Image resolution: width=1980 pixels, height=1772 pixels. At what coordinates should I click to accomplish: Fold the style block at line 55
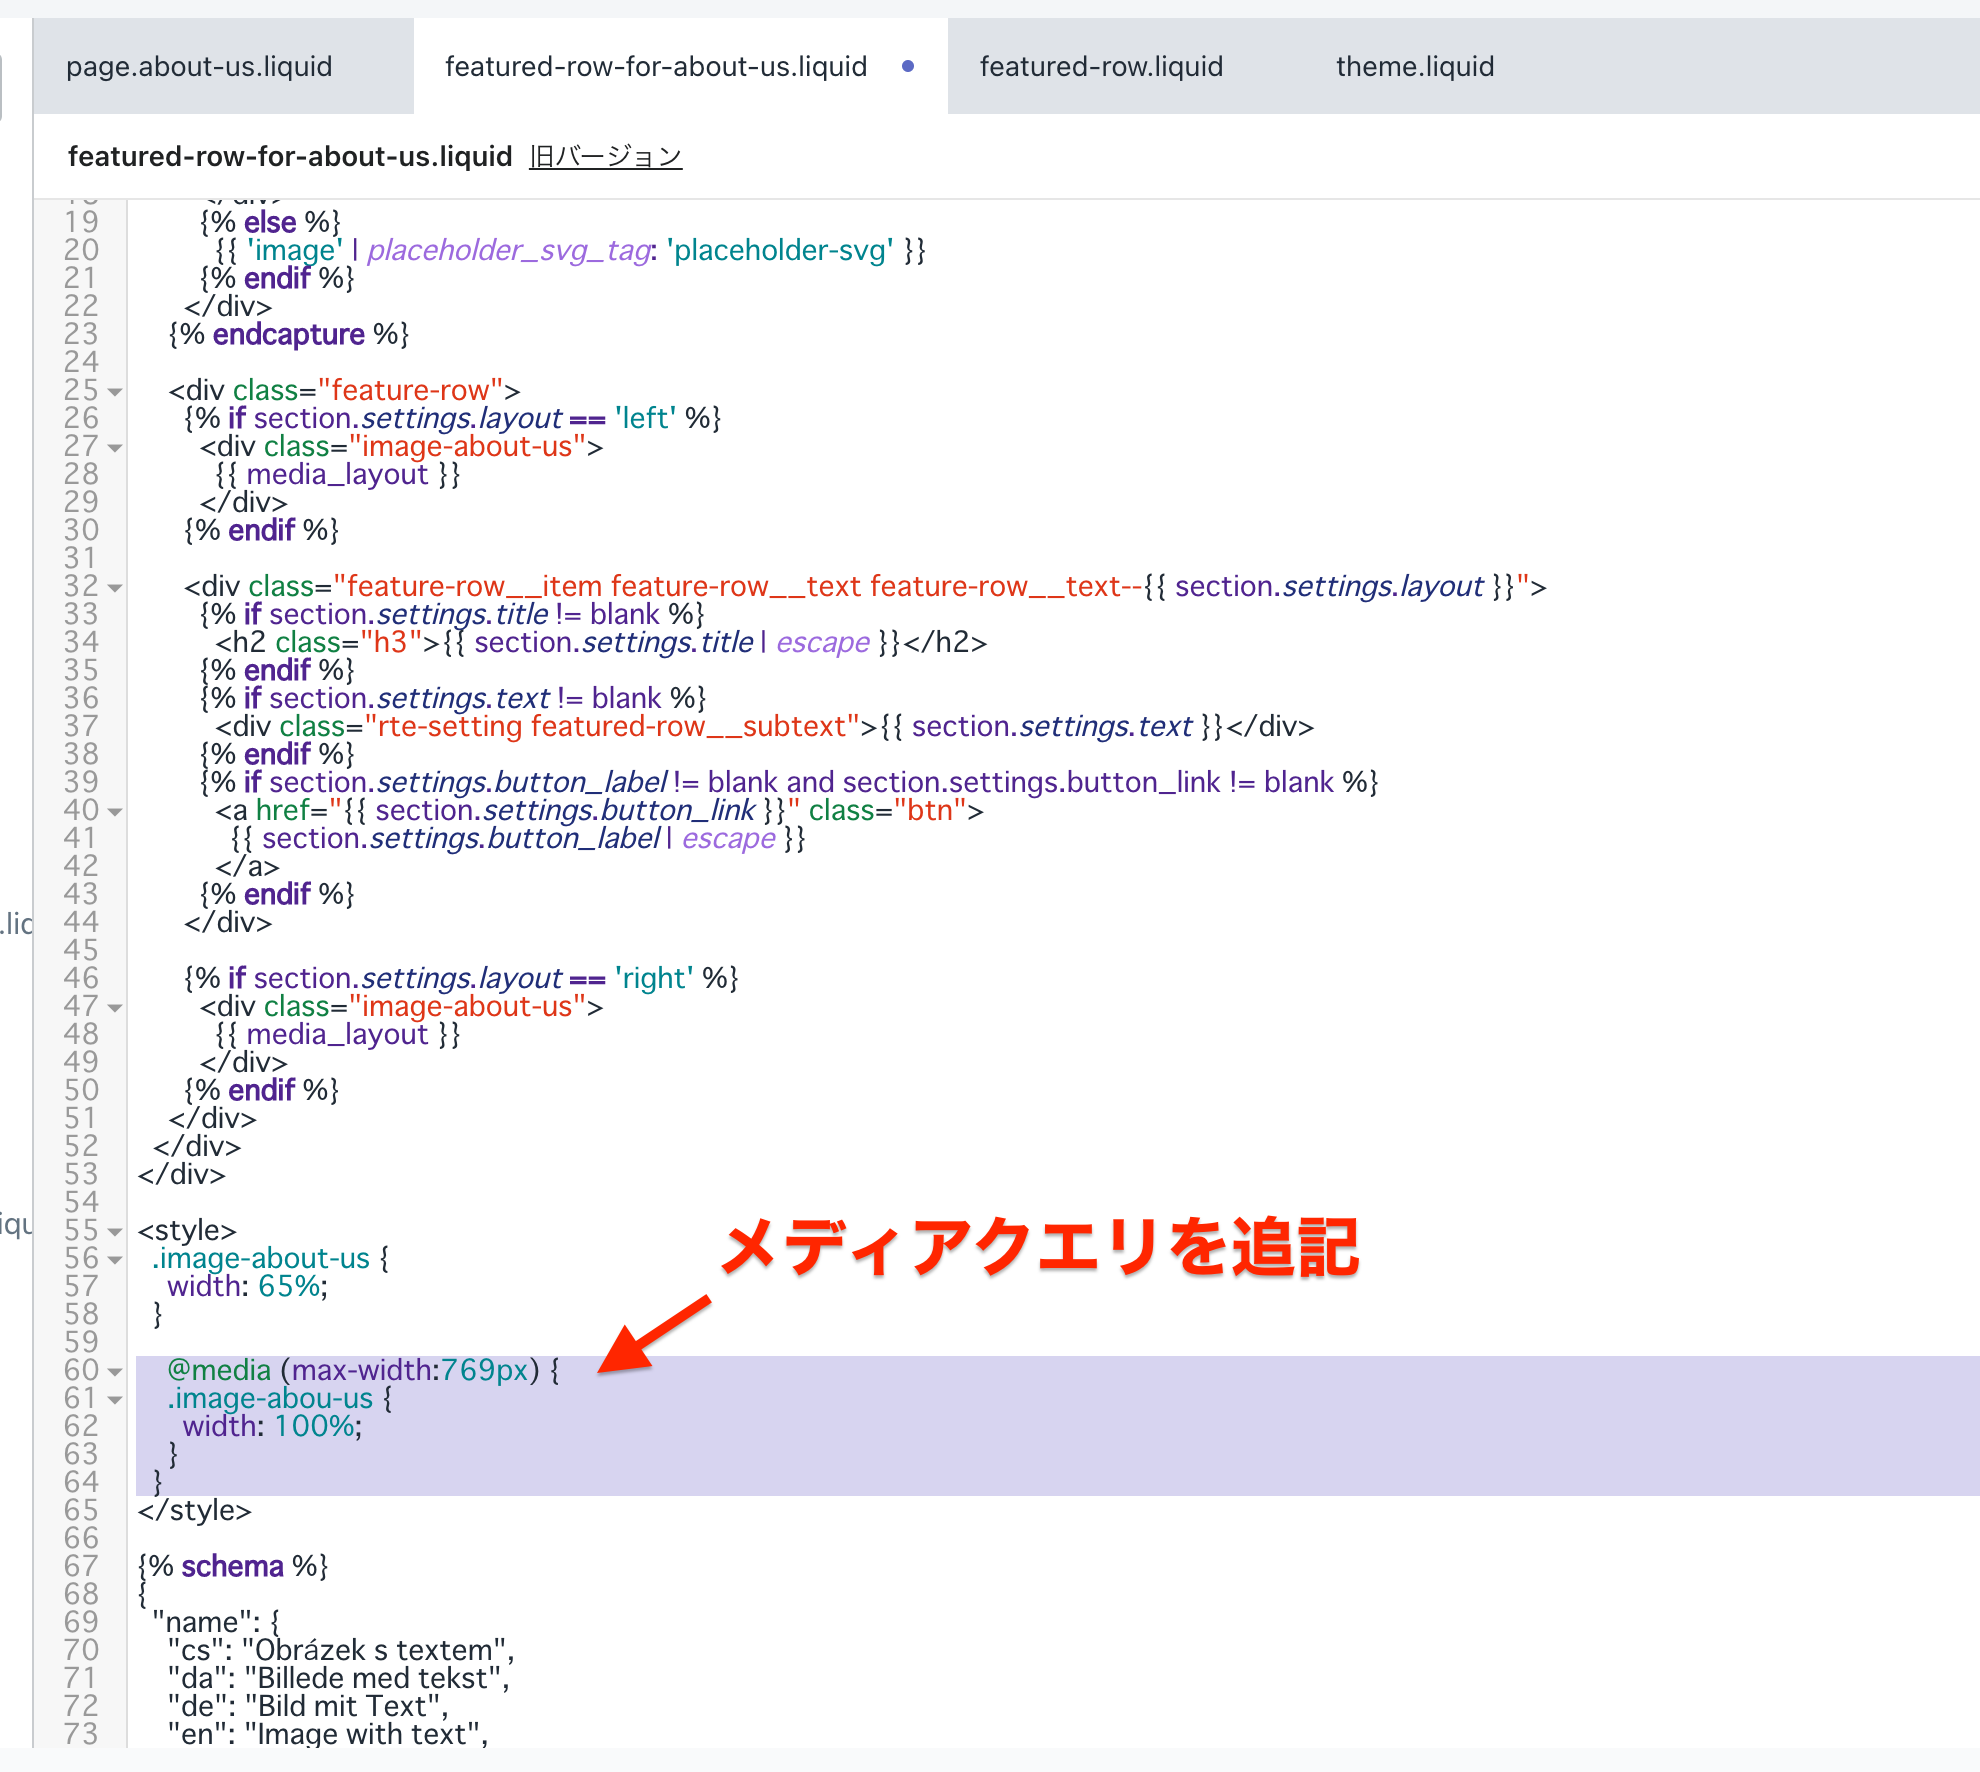click(x=115, y=1232)
